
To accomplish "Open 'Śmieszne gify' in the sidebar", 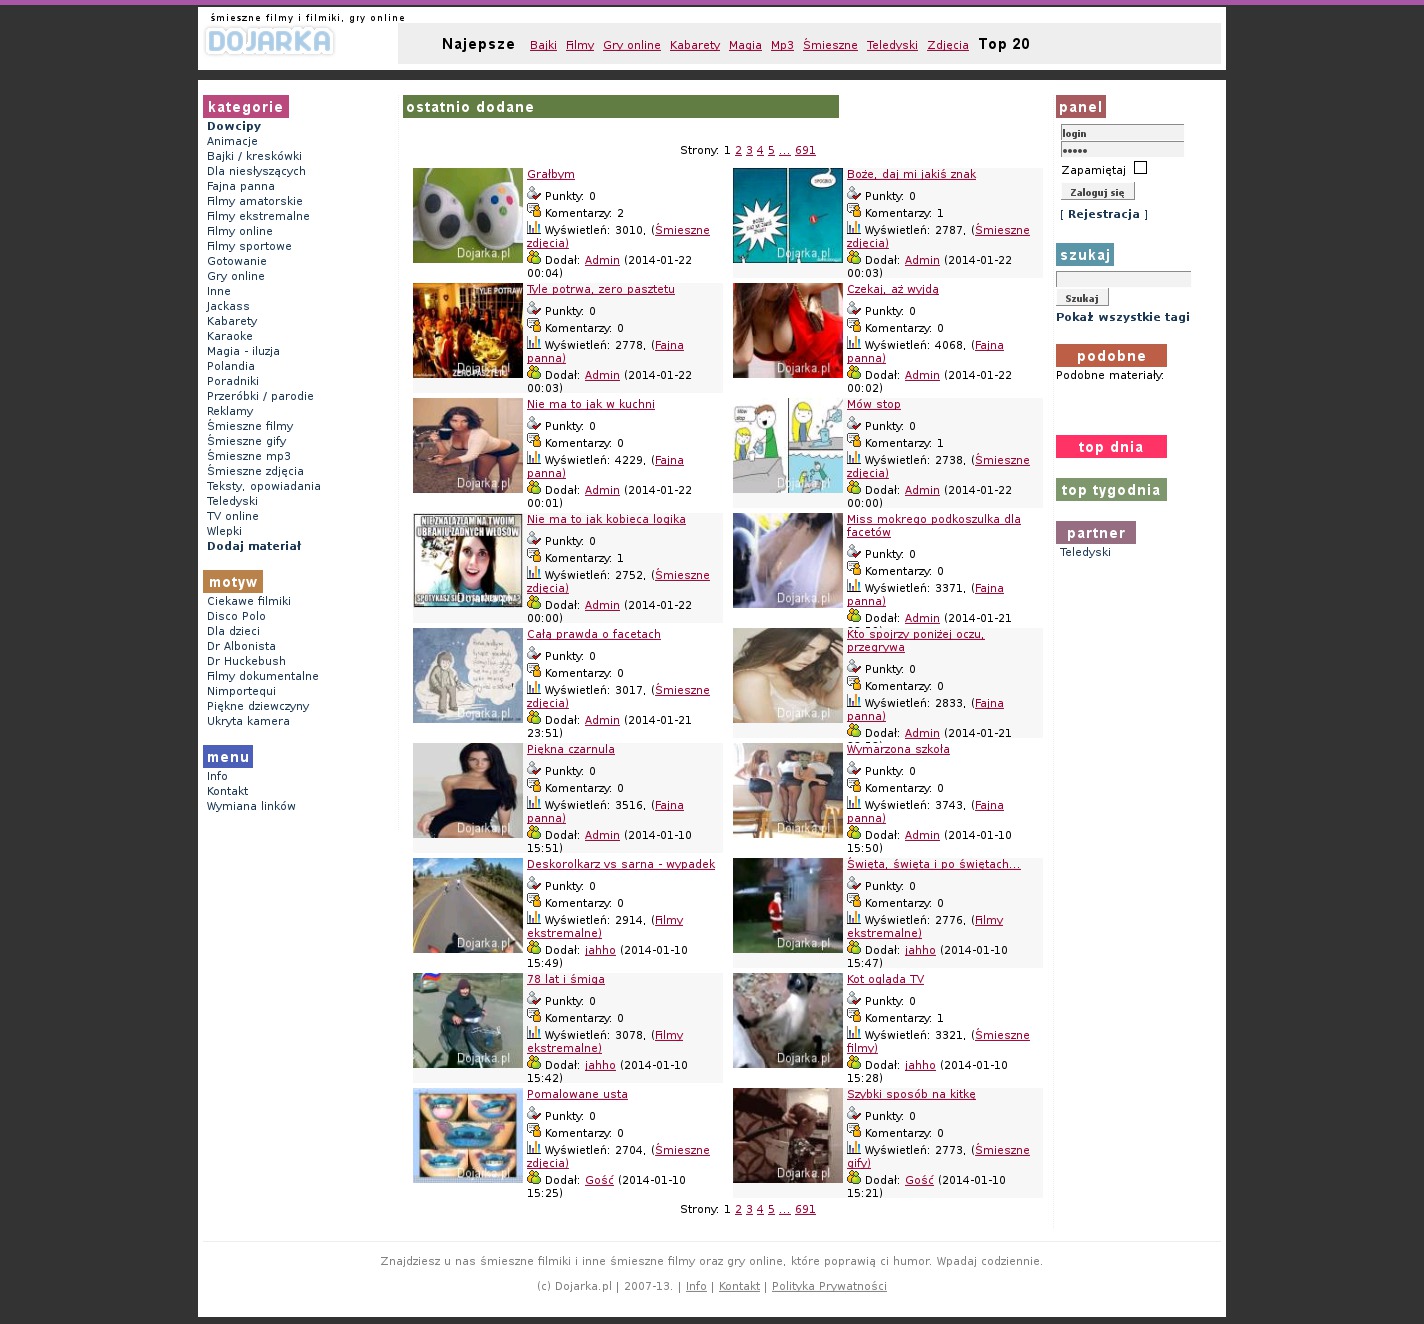I will tap(246, 441).
